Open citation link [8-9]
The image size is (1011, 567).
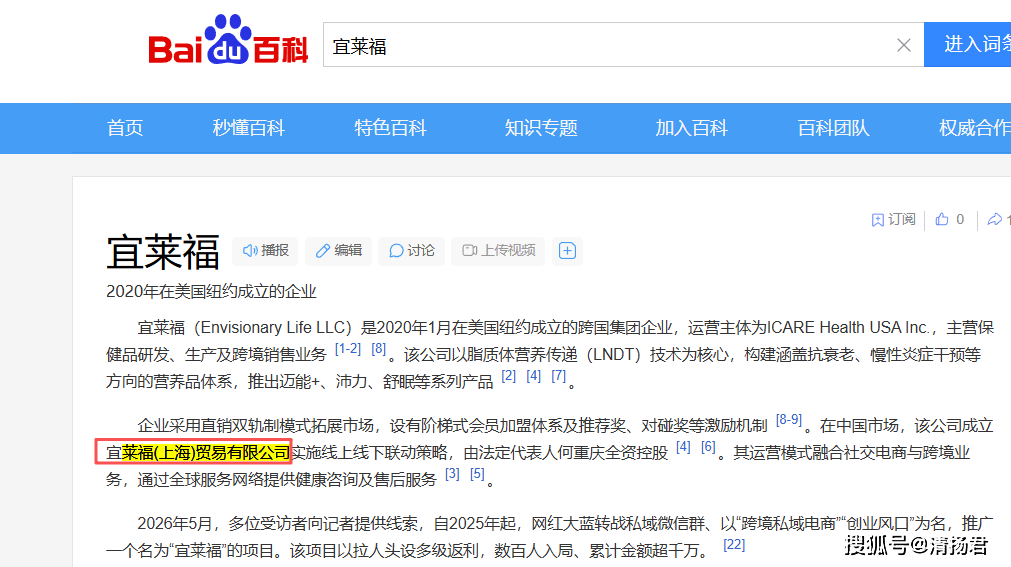[x=789, y=419]
